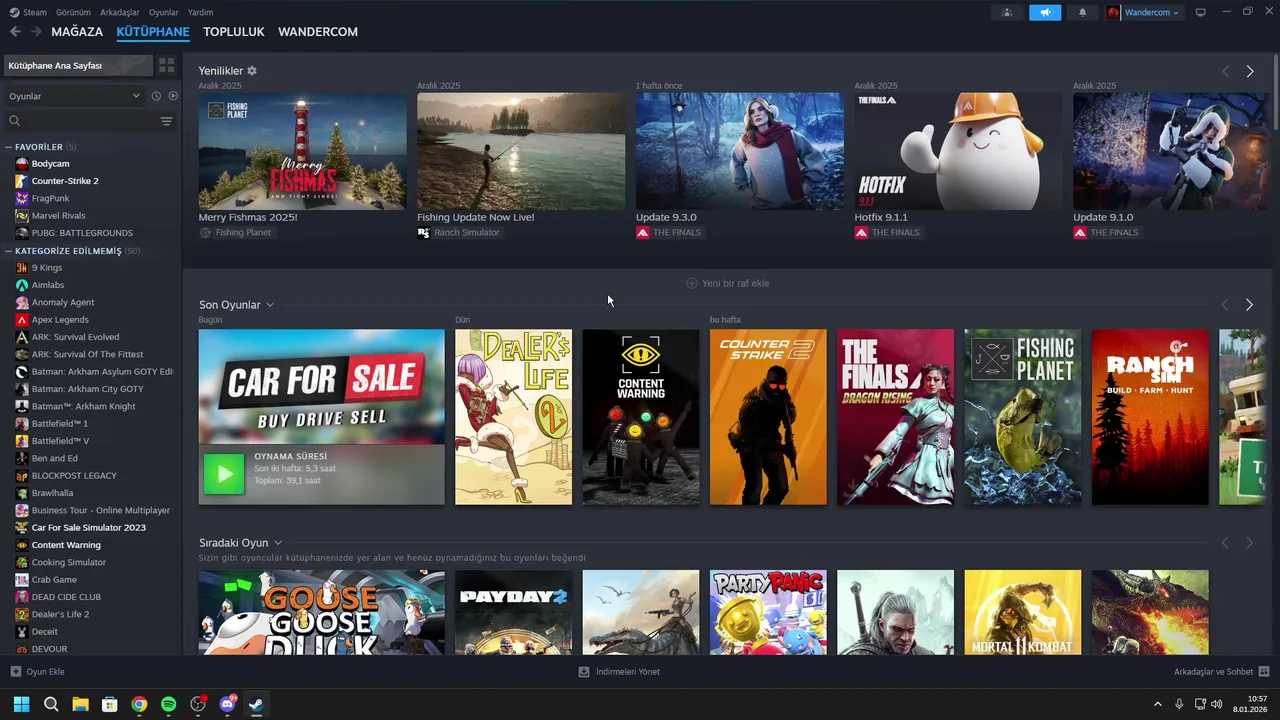Open the Oyunlar menu in menu bar

click(164, 12)
